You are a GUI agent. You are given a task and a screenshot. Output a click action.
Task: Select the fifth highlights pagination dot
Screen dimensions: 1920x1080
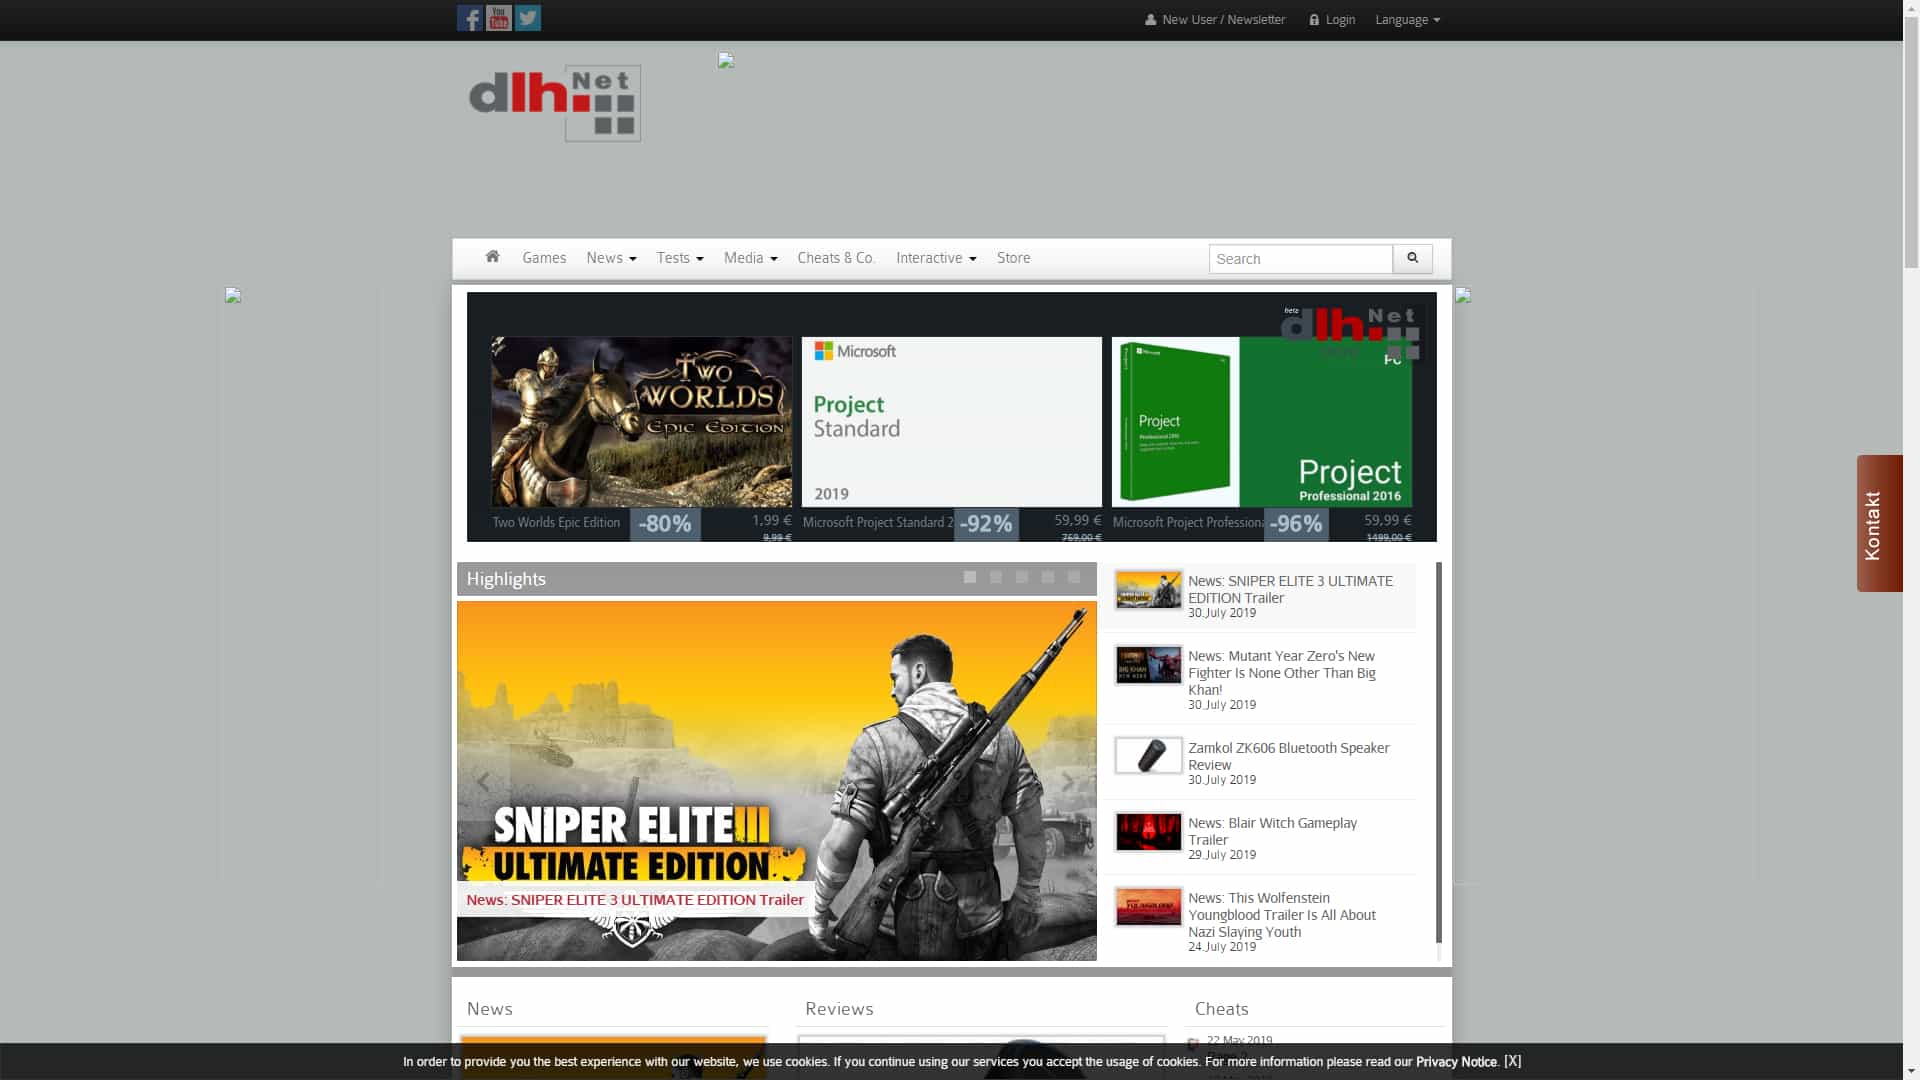tap(1074, 577)
